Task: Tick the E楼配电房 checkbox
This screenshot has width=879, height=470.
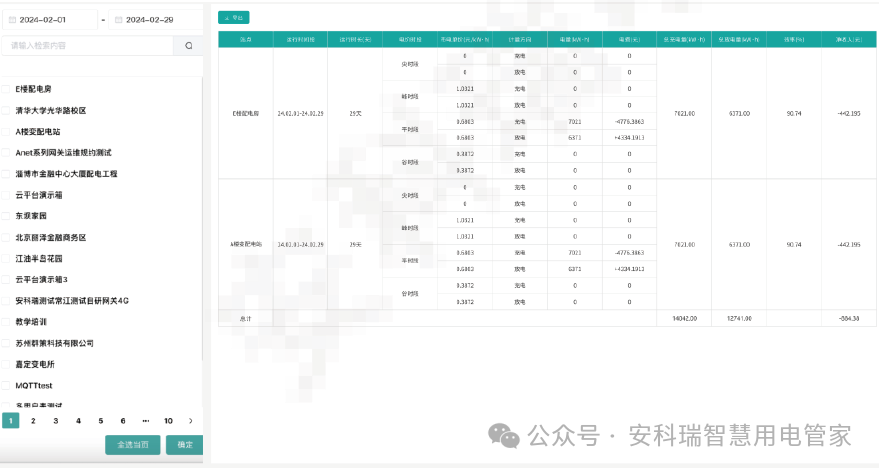Action: 6,89
